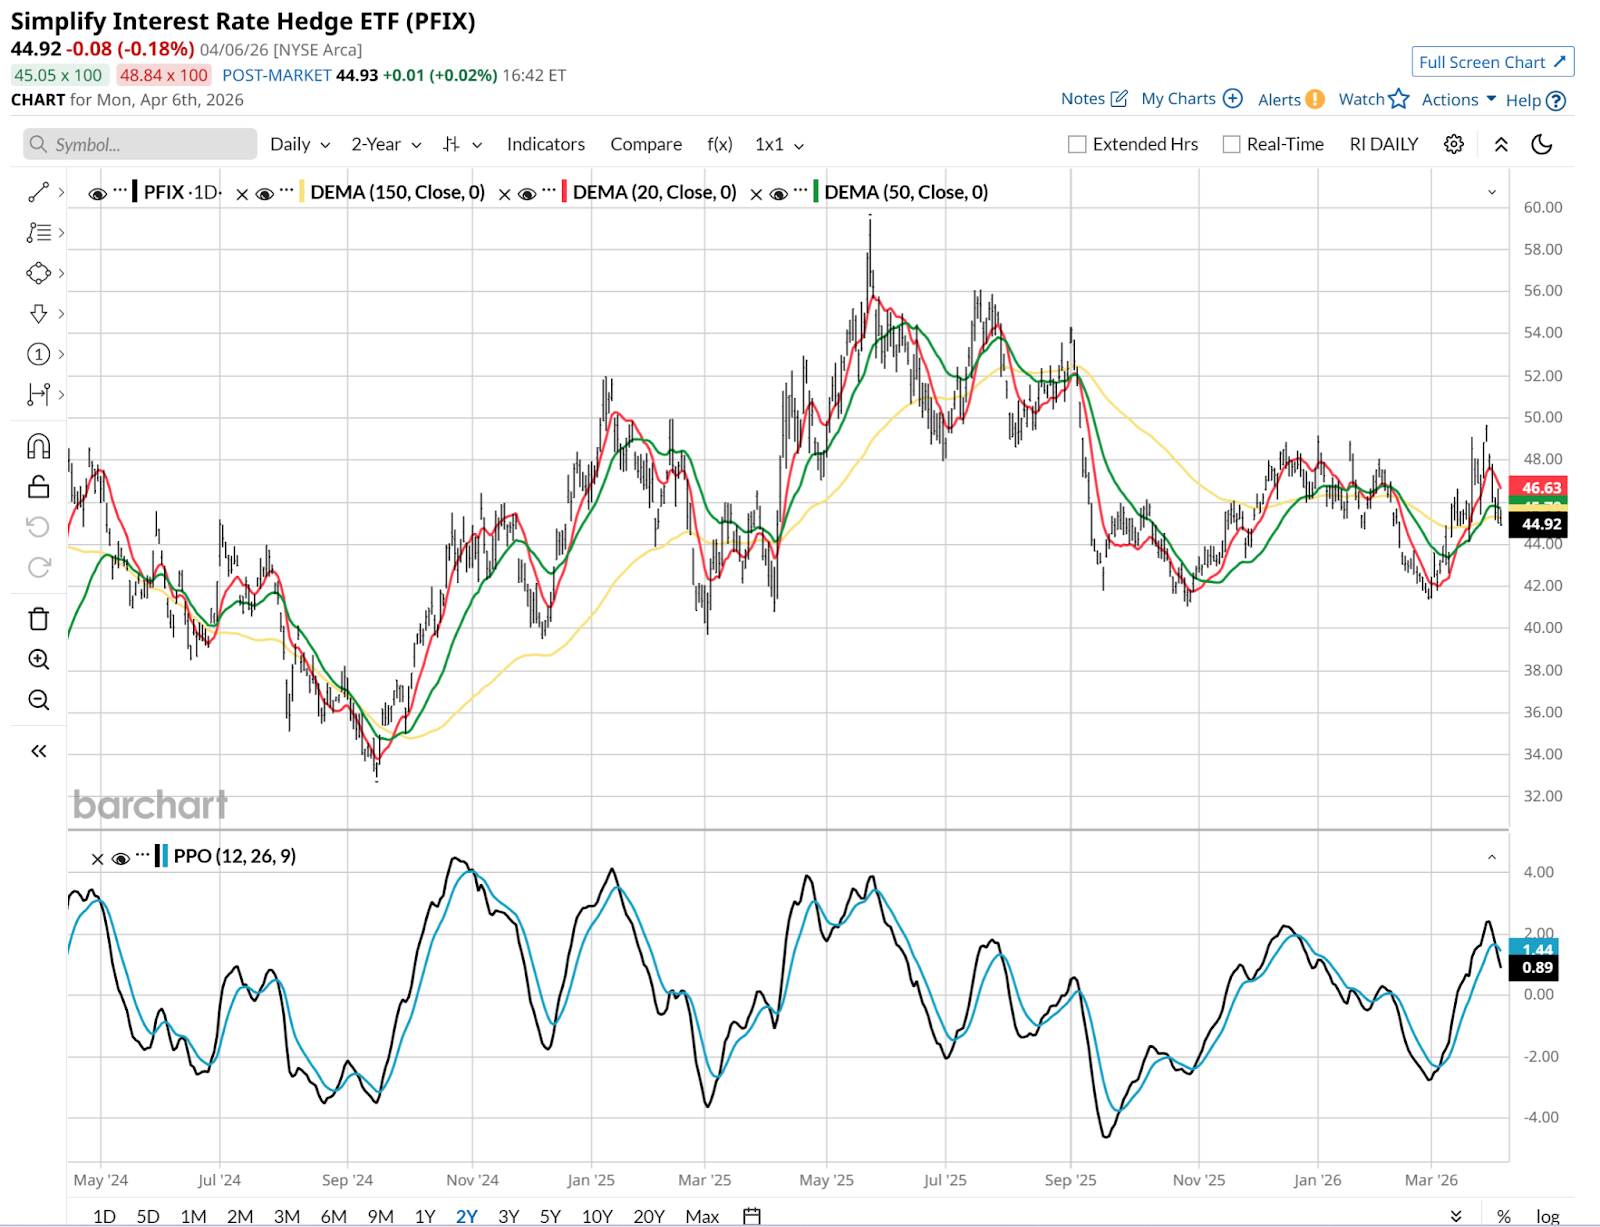This screenshot has height=1227, width=1600.
Task: Open the 2-Year period dropdown
Action: click(385, 144)
